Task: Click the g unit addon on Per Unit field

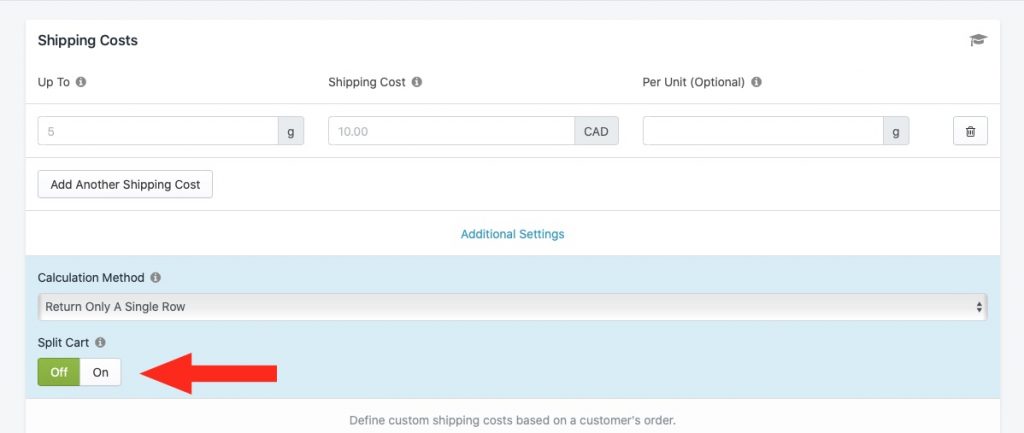Action: (896, 131)
